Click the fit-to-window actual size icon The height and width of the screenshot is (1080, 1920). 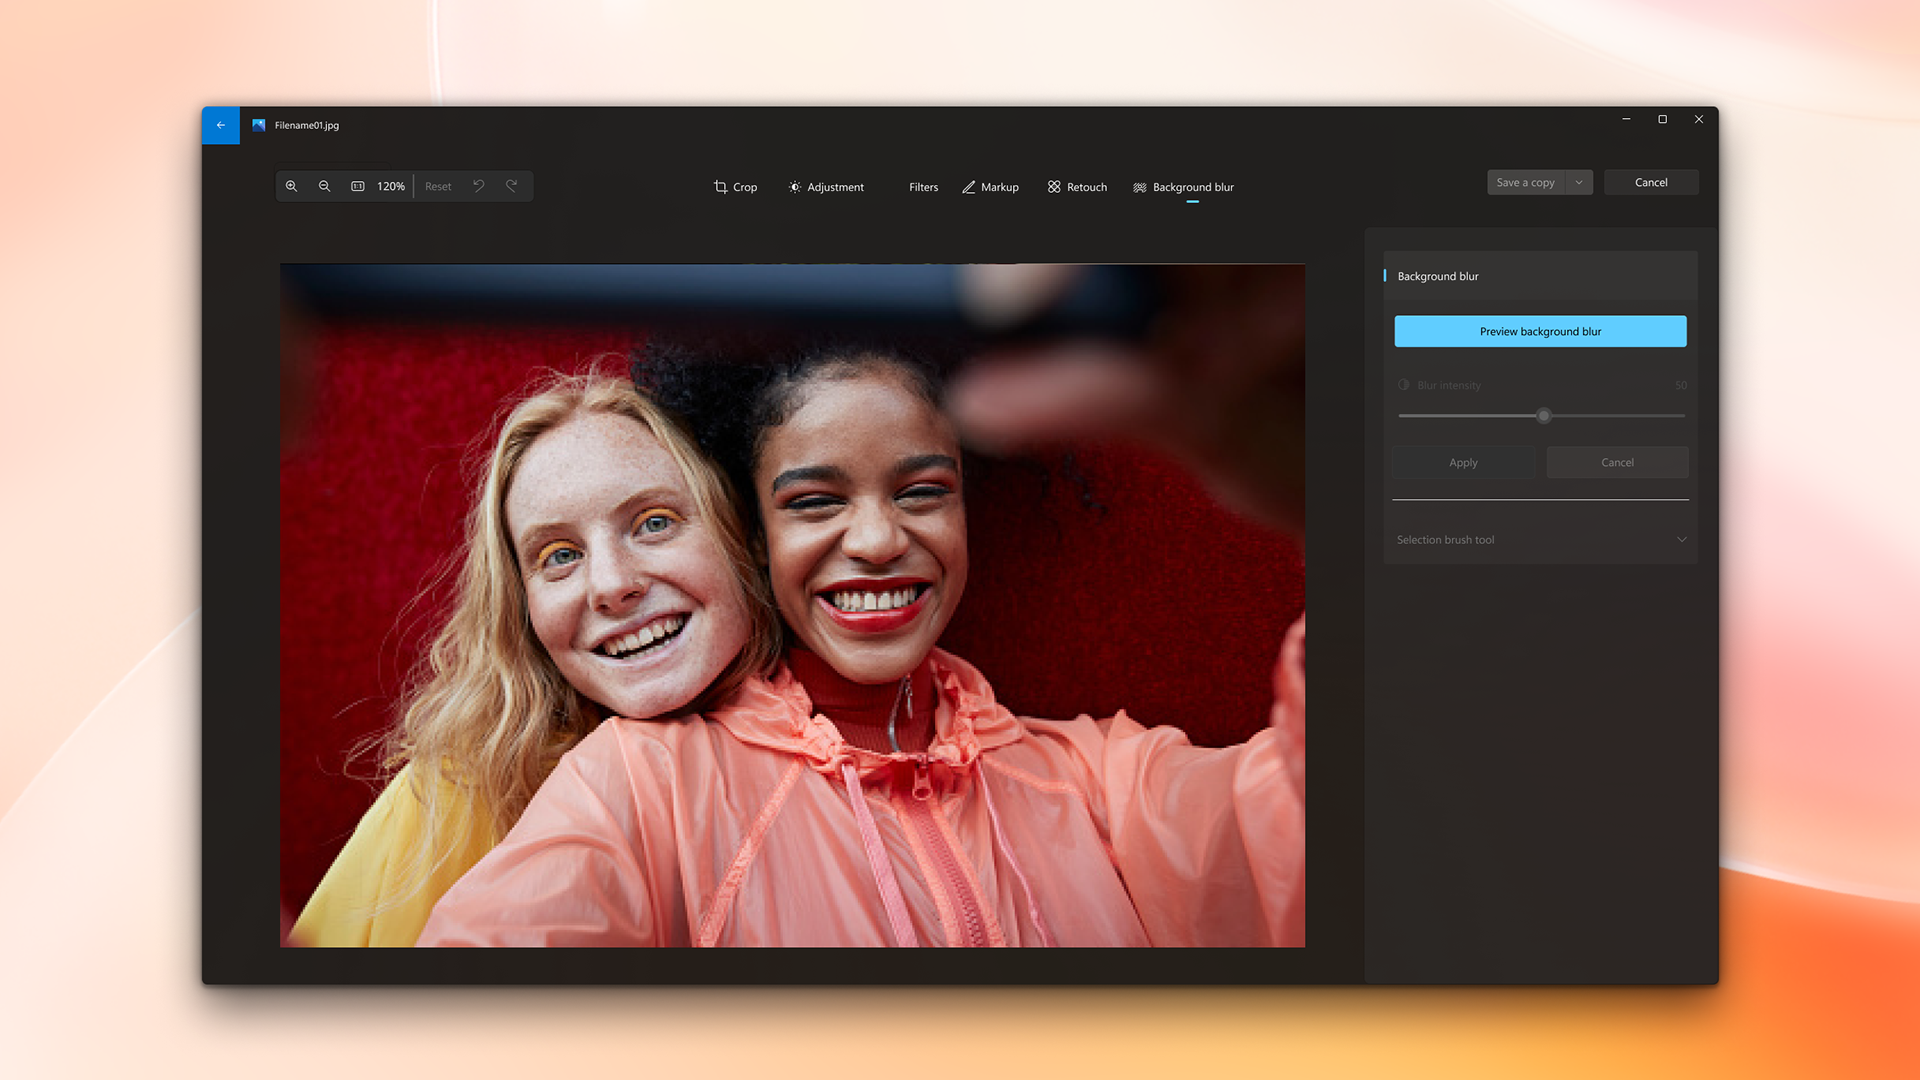click(357, 186)
